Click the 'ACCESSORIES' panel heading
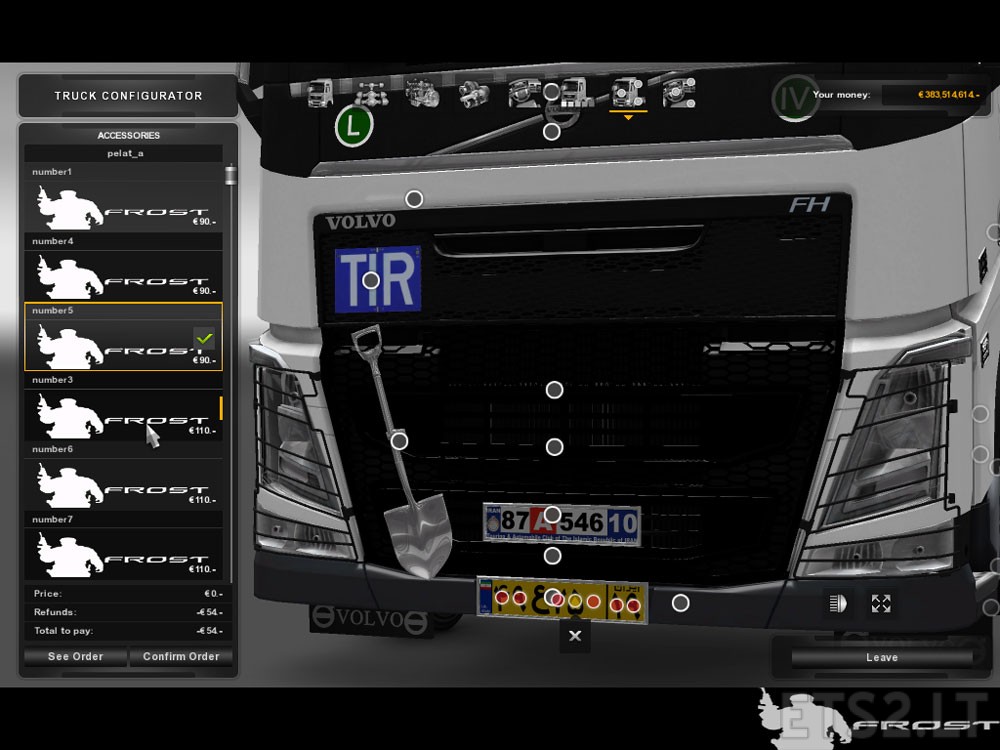This screenshot has width=1000, height=750. pos(129,135)
